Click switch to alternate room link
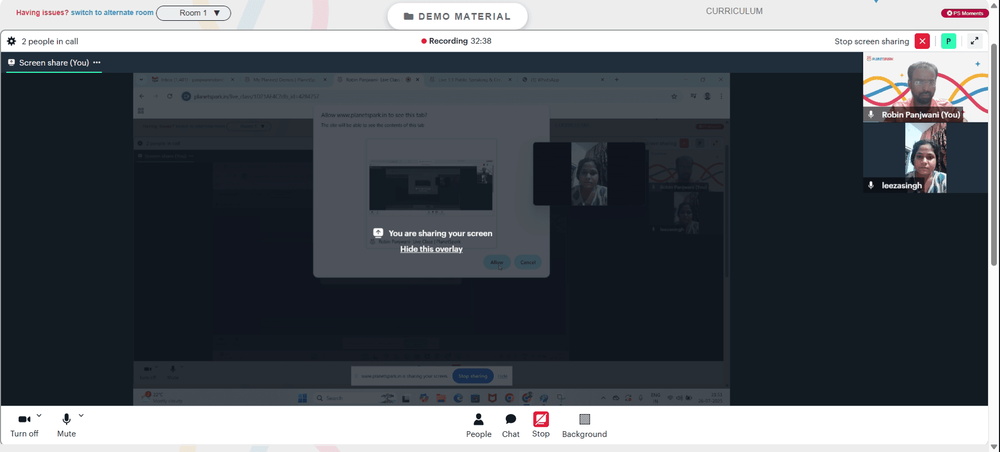This screenshot has width=1000, height=452. click(x=112, y=13)
